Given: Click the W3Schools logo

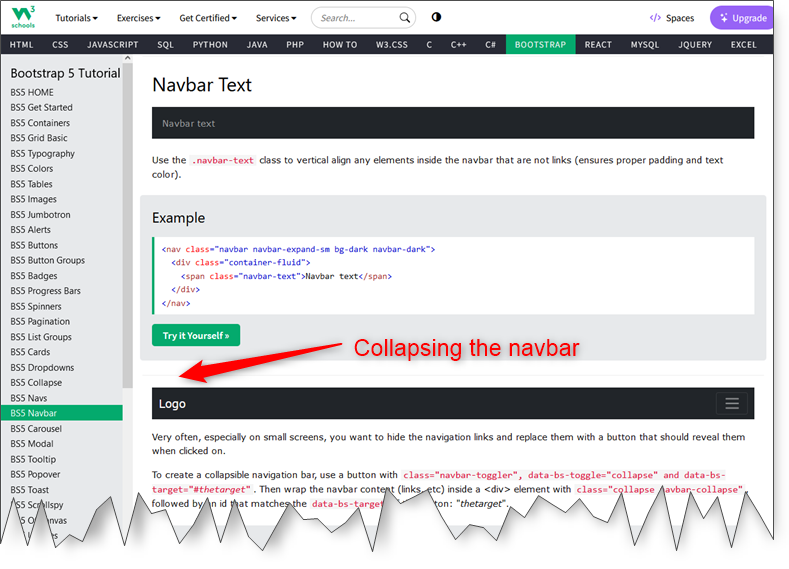Looking at the screenshot, I should click(x=22, y=17).
